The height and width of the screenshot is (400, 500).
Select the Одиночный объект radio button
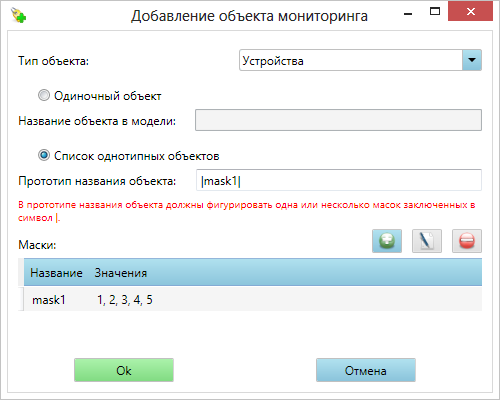pyautogui.click(x=44, y=96)
